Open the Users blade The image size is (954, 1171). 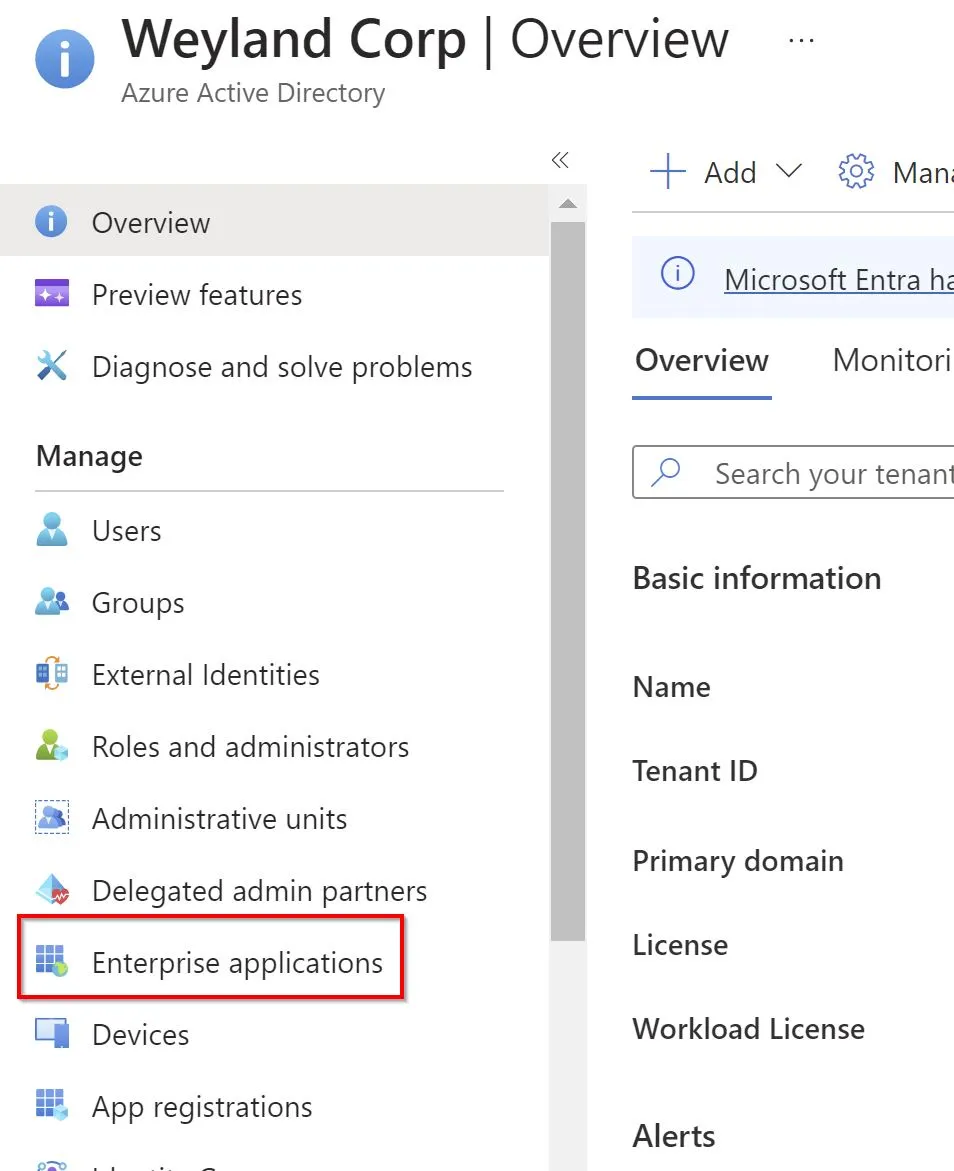pyautogui.click(x=127, y=531)
